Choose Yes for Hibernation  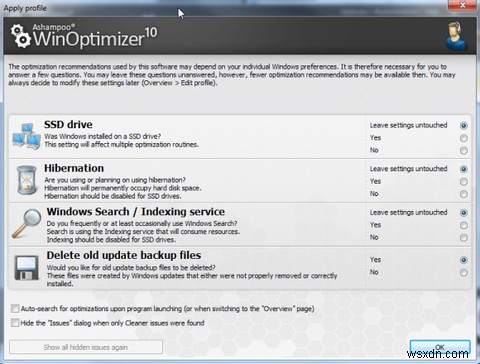click(x=463, y=182)
